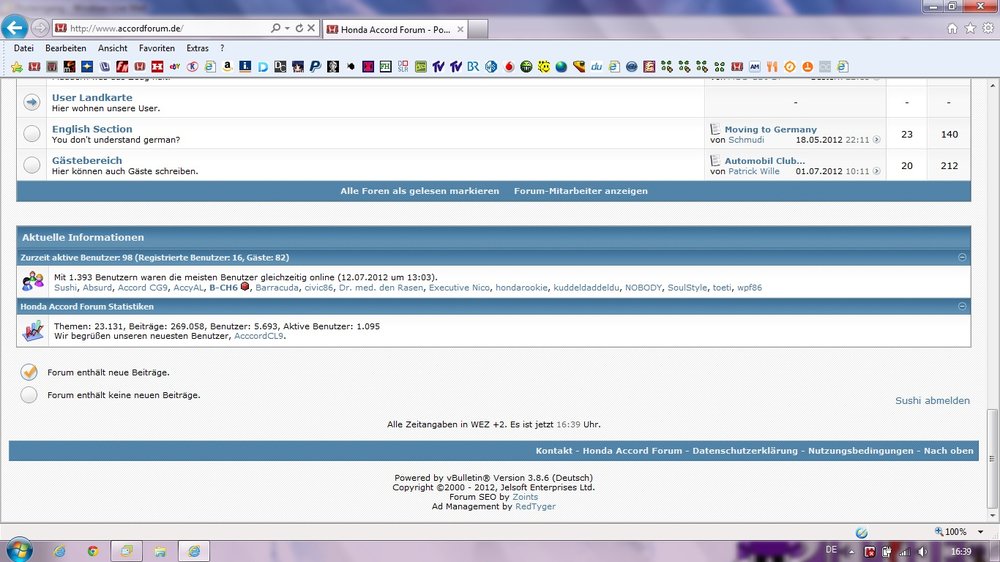Click the Amazon favorites bar icon

point(228,67)
